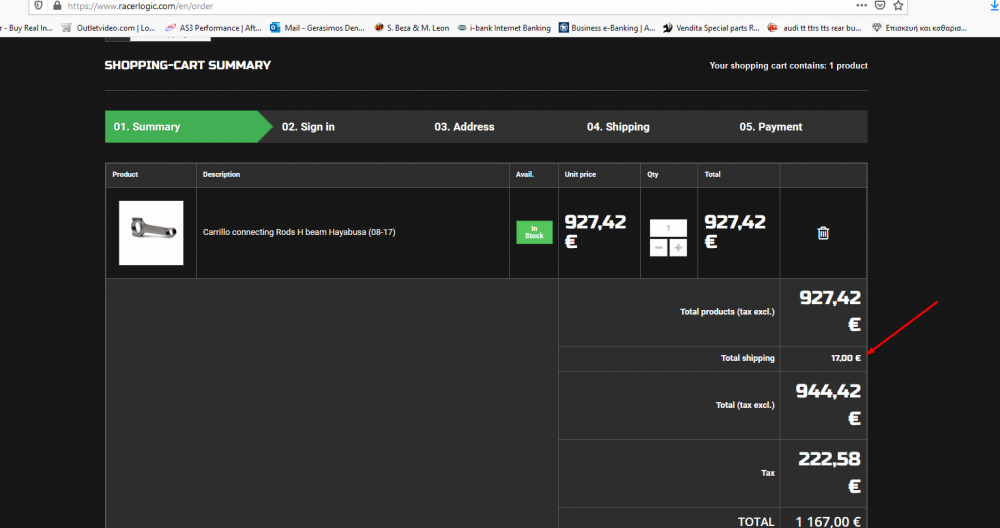
Task: Open the AS3 Performance bookmark
Action: [213, 28]
